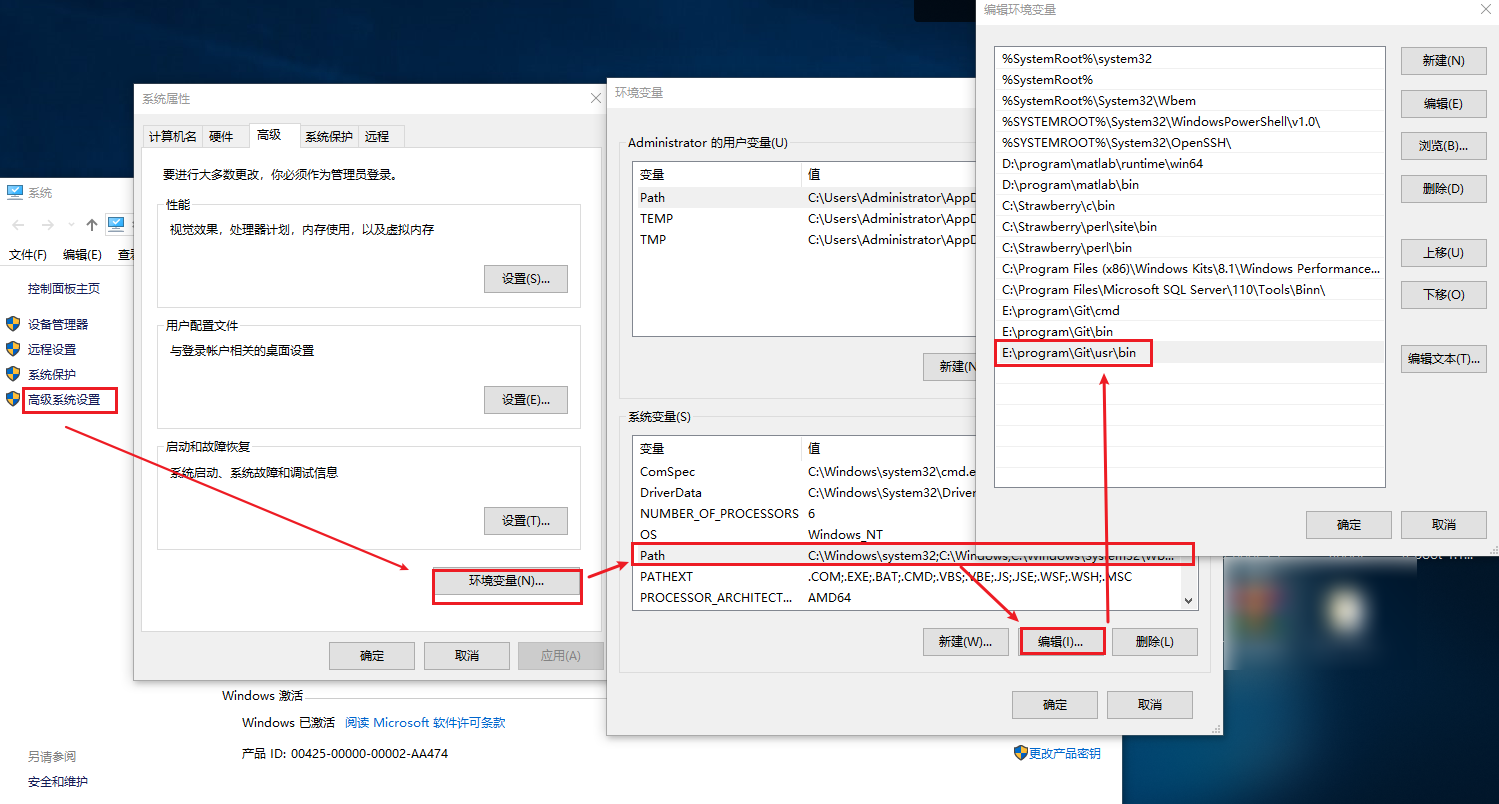Select user variable TEMP row

coord(805,218)
